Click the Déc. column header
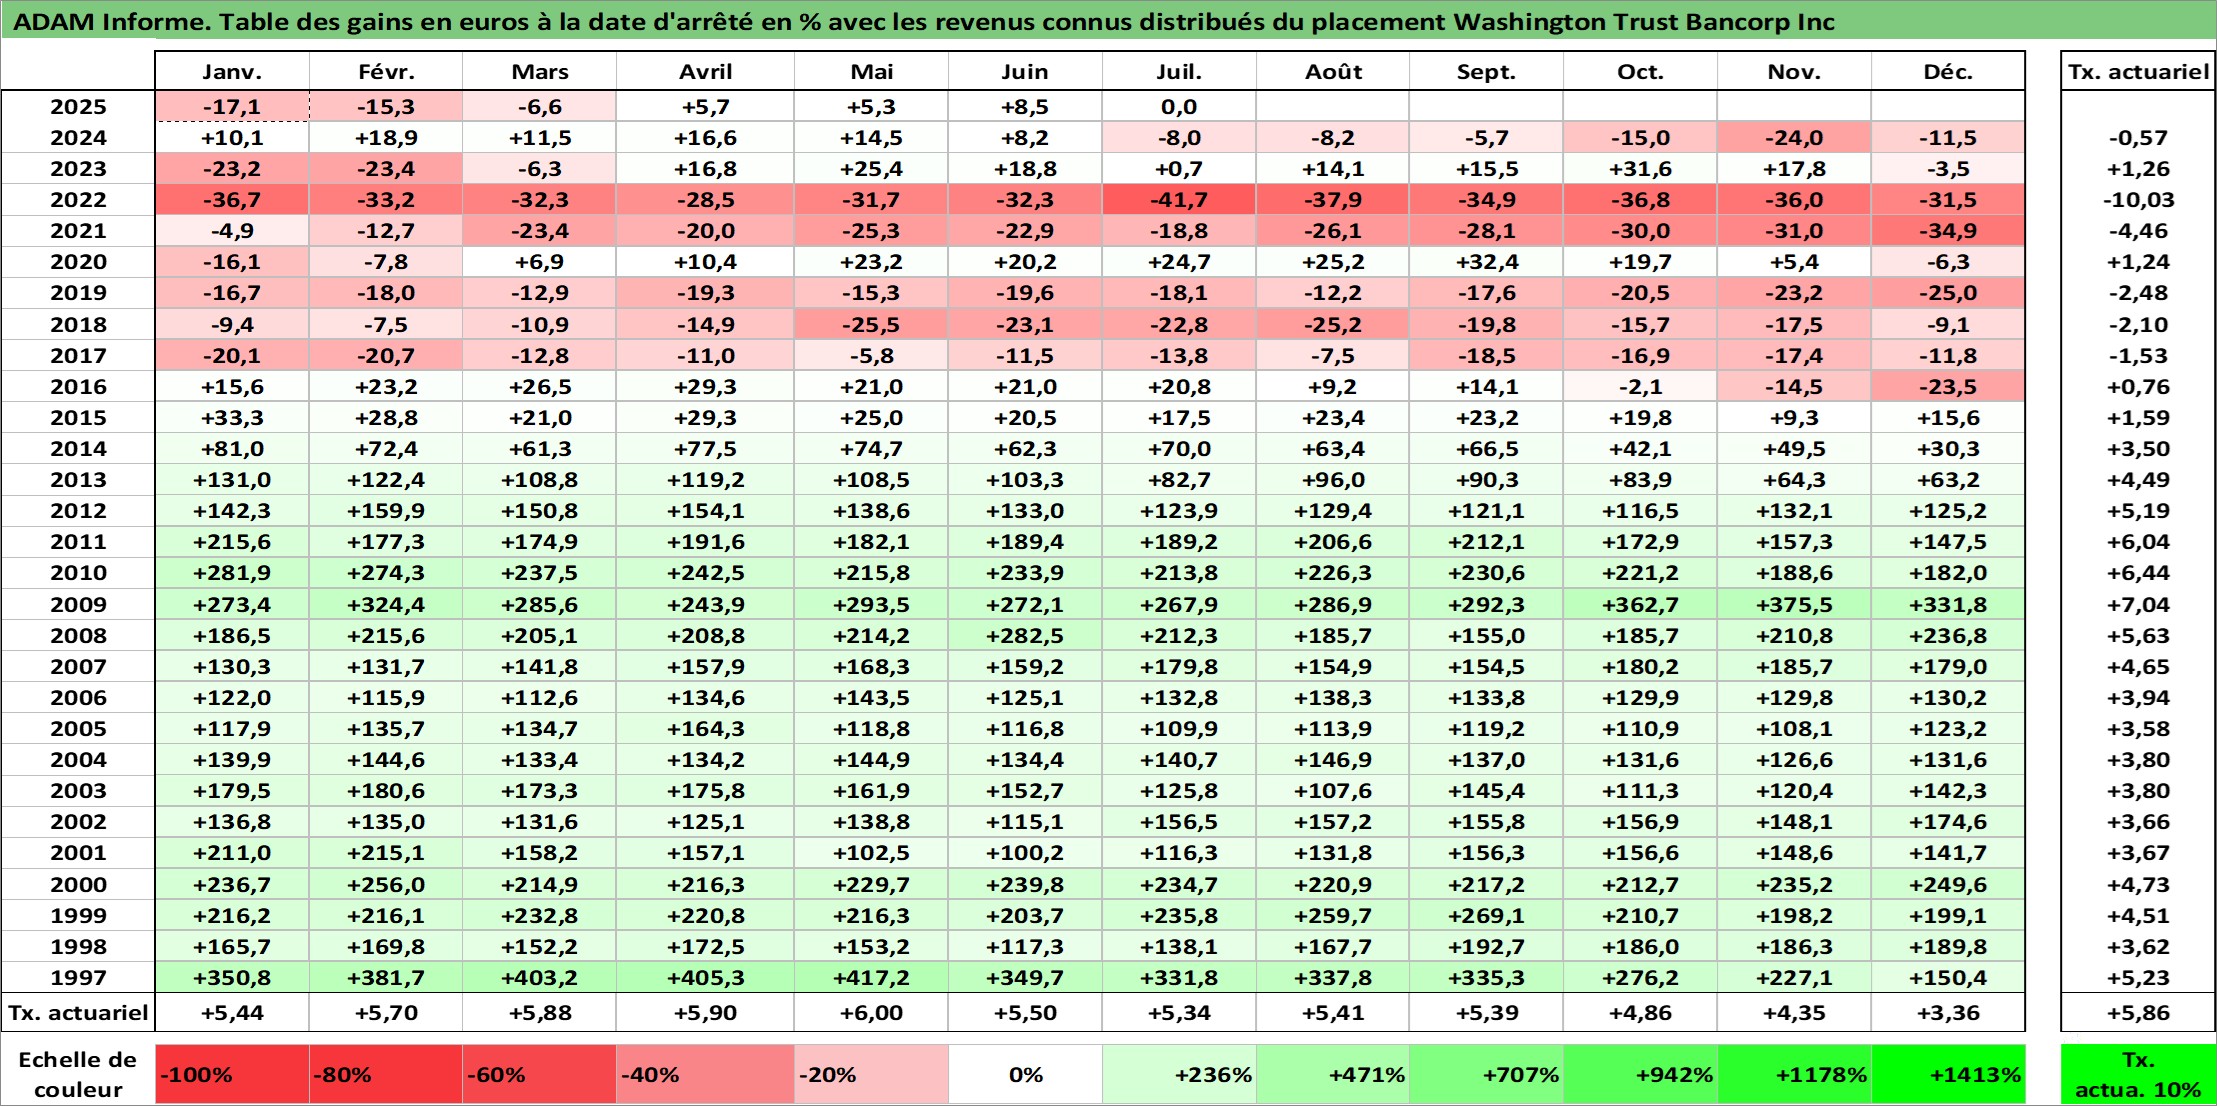The height and width of the screenshot is (1106, 2217). tap(1948, 71)
